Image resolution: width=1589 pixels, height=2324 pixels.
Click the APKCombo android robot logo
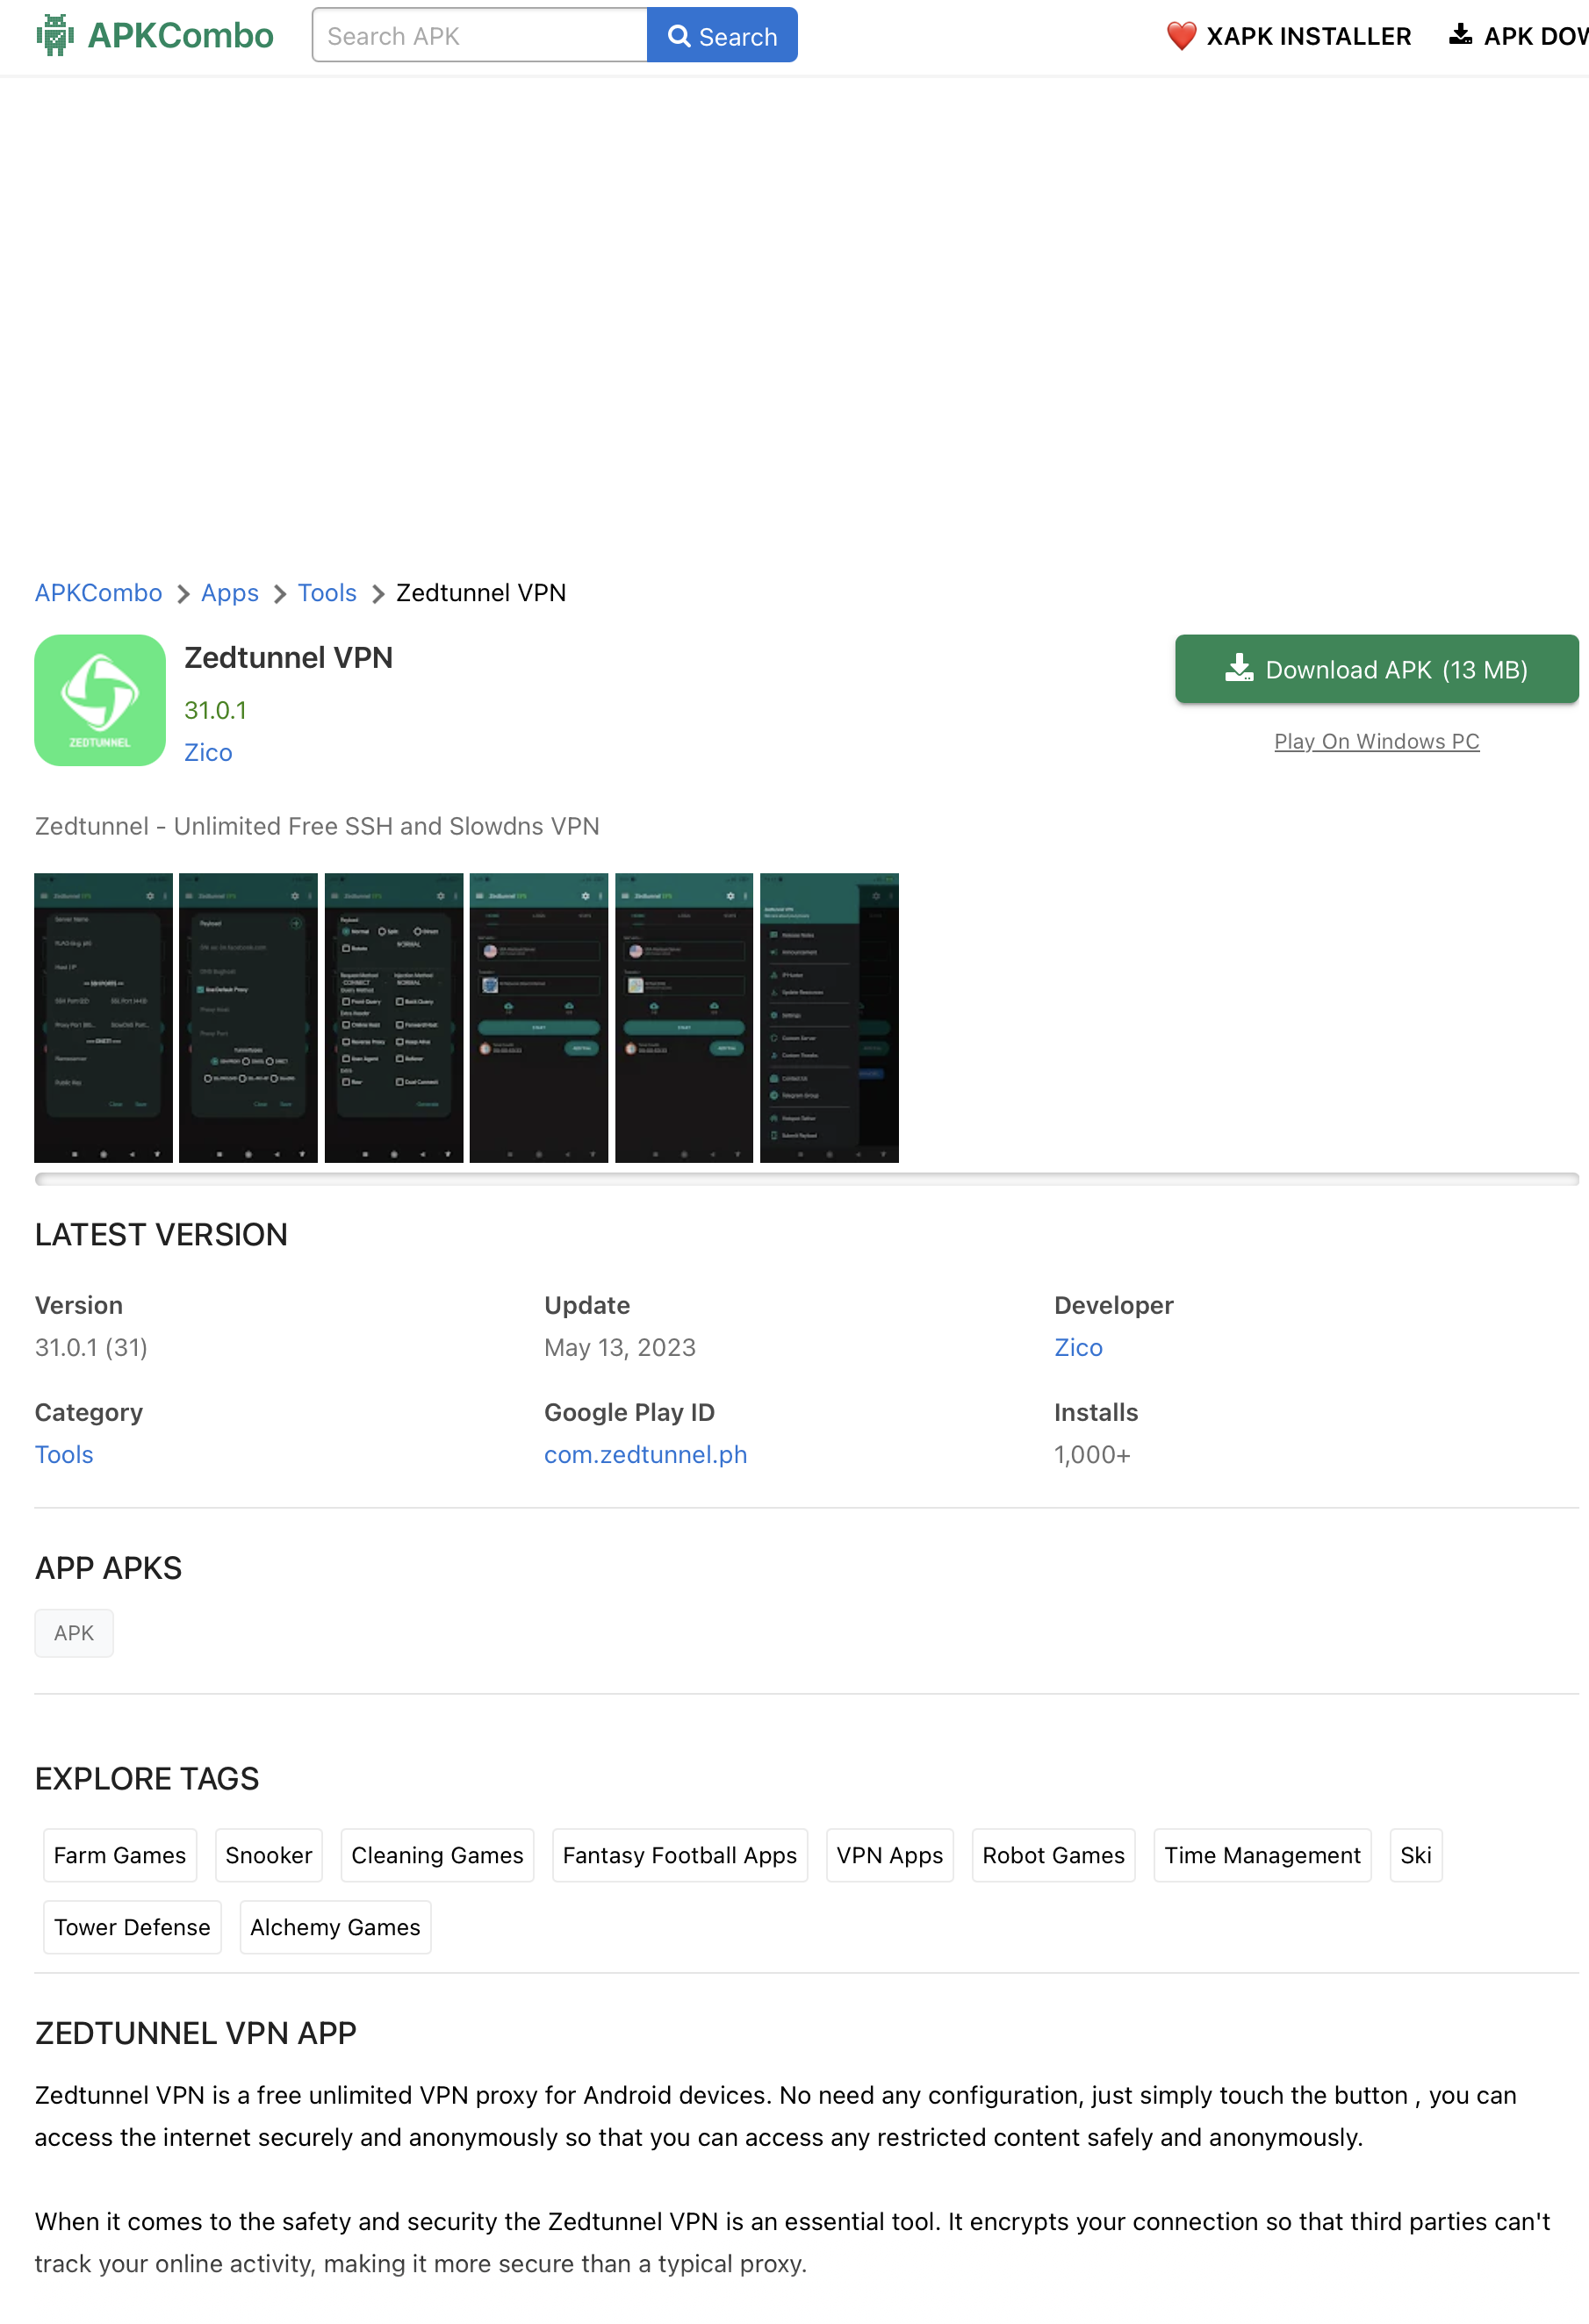(55, 36)
